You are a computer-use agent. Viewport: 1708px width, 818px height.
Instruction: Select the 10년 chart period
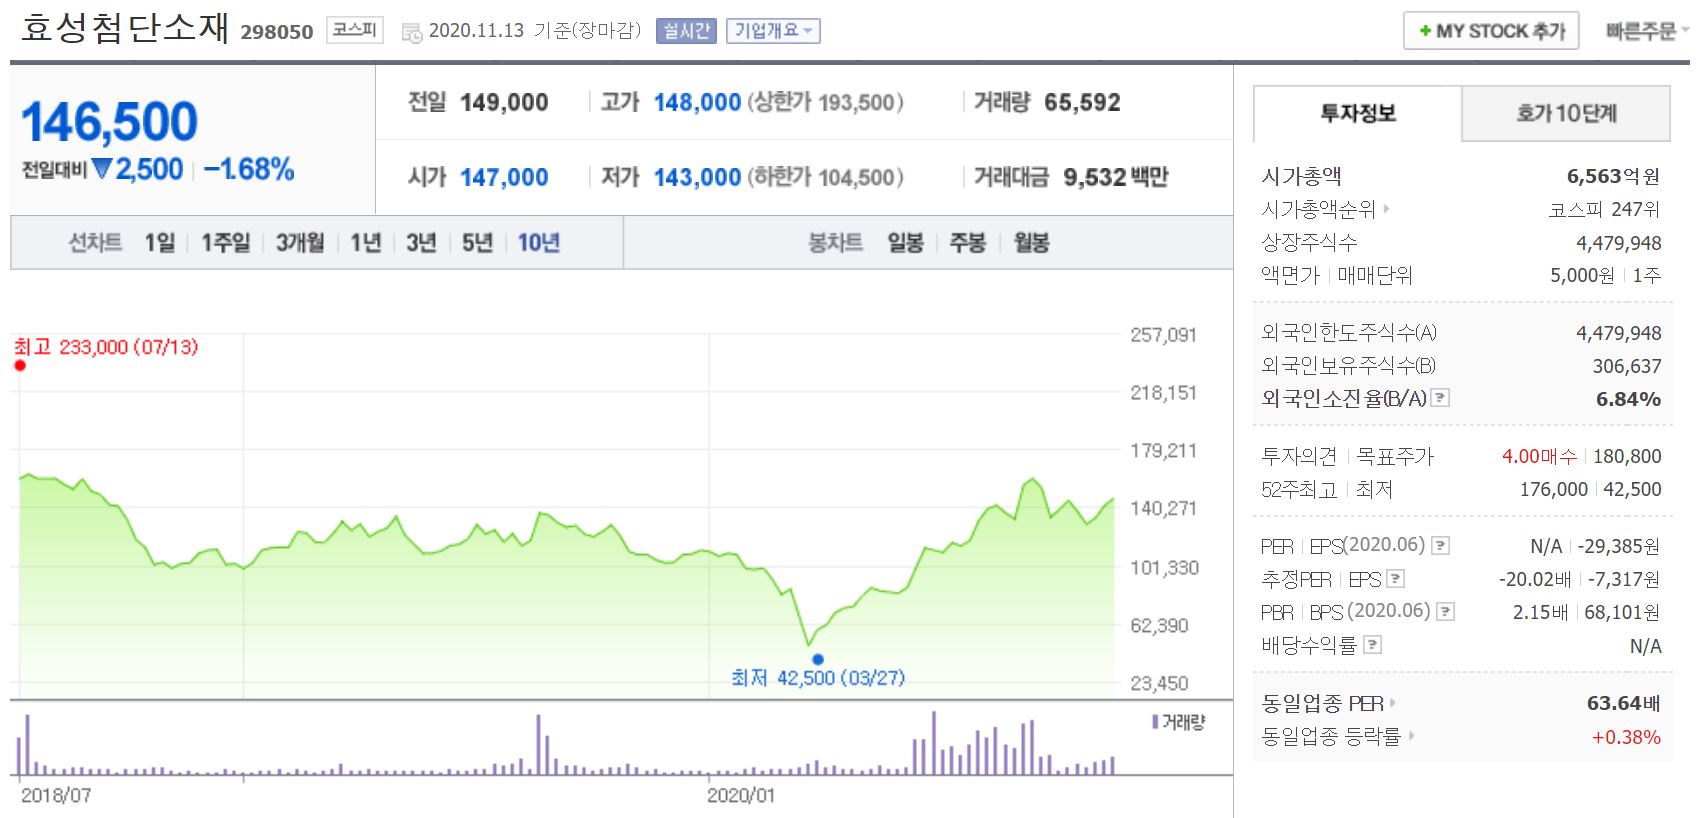(x=539, y=241)
